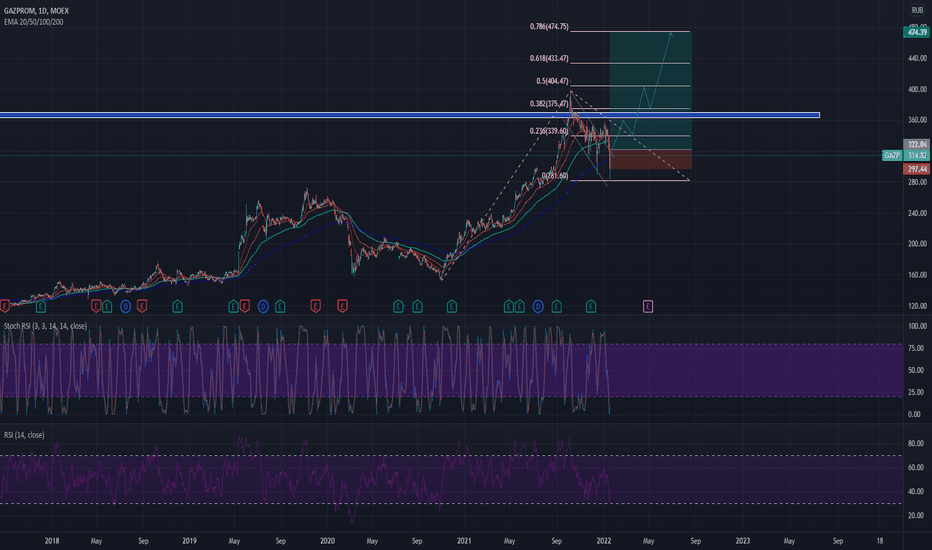932x550 pixels.
Task: Click the green E marker just before 2019
Action: coord(177,306)
